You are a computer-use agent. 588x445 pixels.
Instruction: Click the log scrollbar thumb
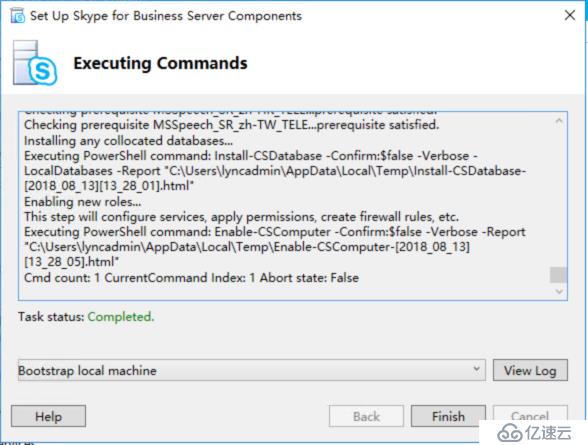click(558, 275)
